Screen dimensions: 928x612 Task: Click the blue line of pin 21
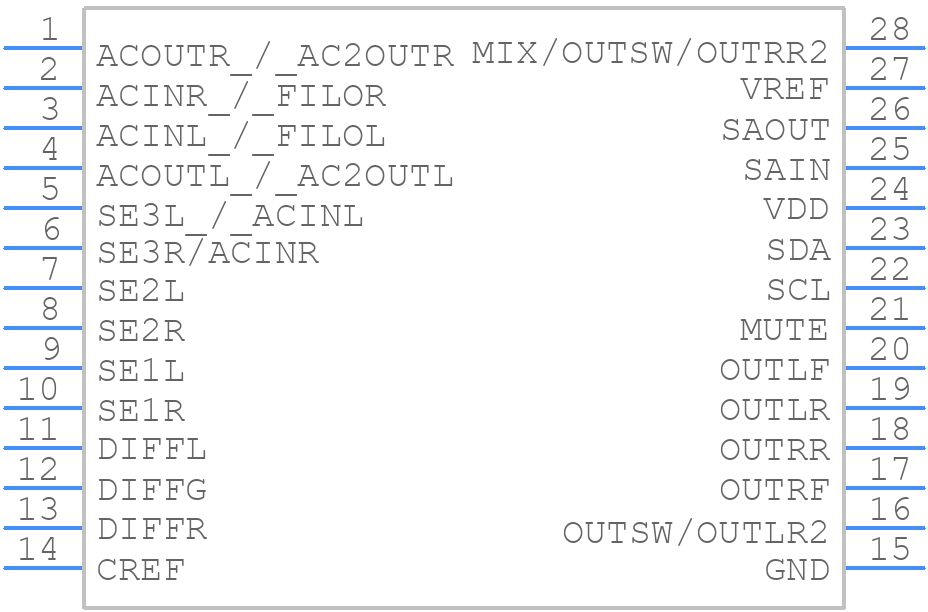(x=885, y=327)
